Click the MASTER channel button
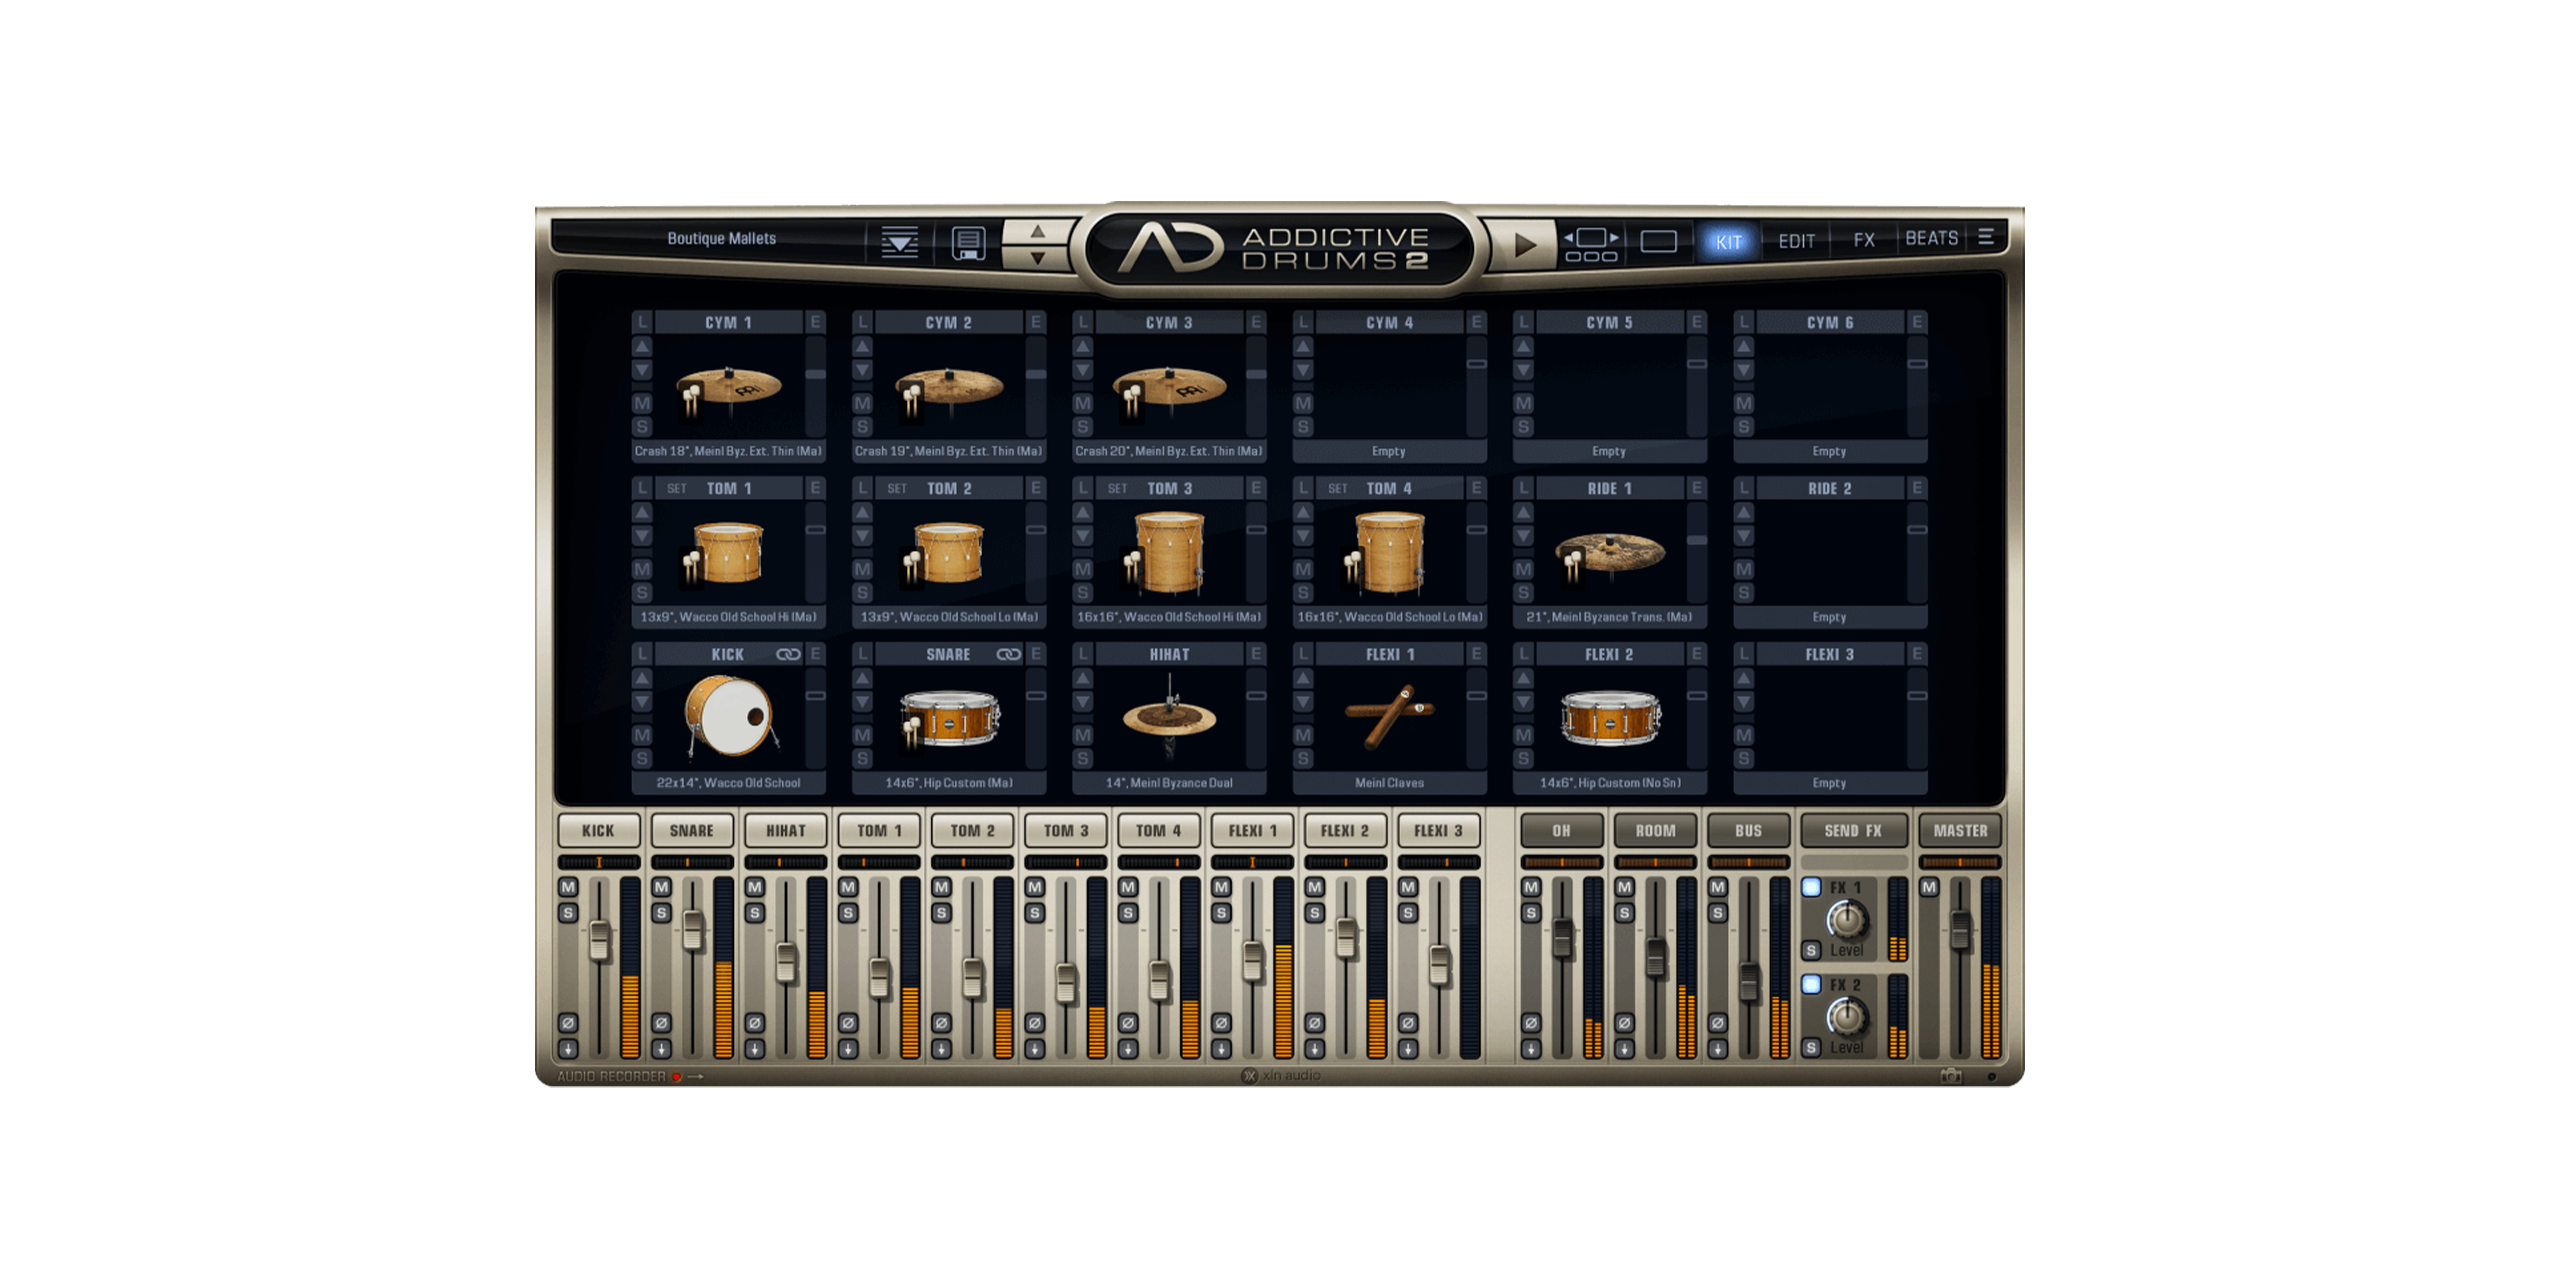This screenshot has width=2560, height=1280. pos(1959,830)
